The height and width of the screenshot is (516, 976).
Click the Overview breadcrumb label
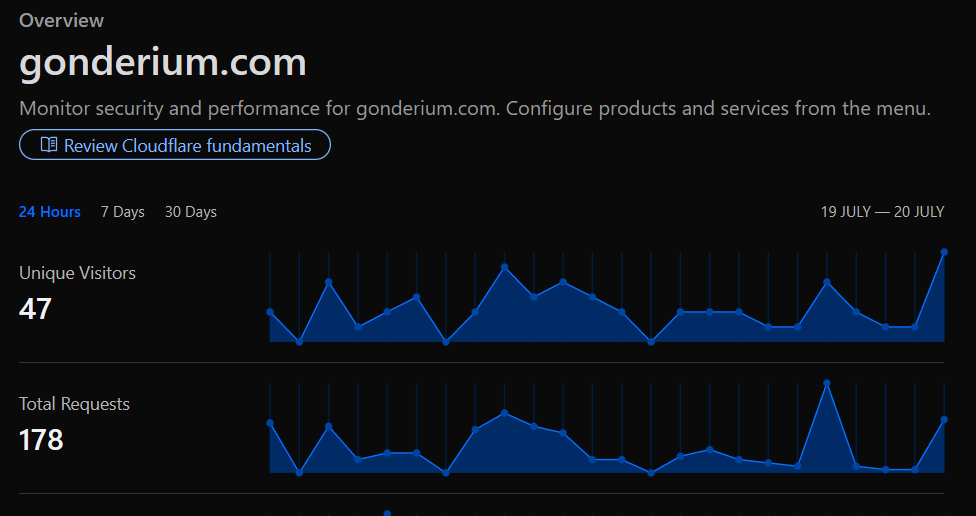pos(62,21)
